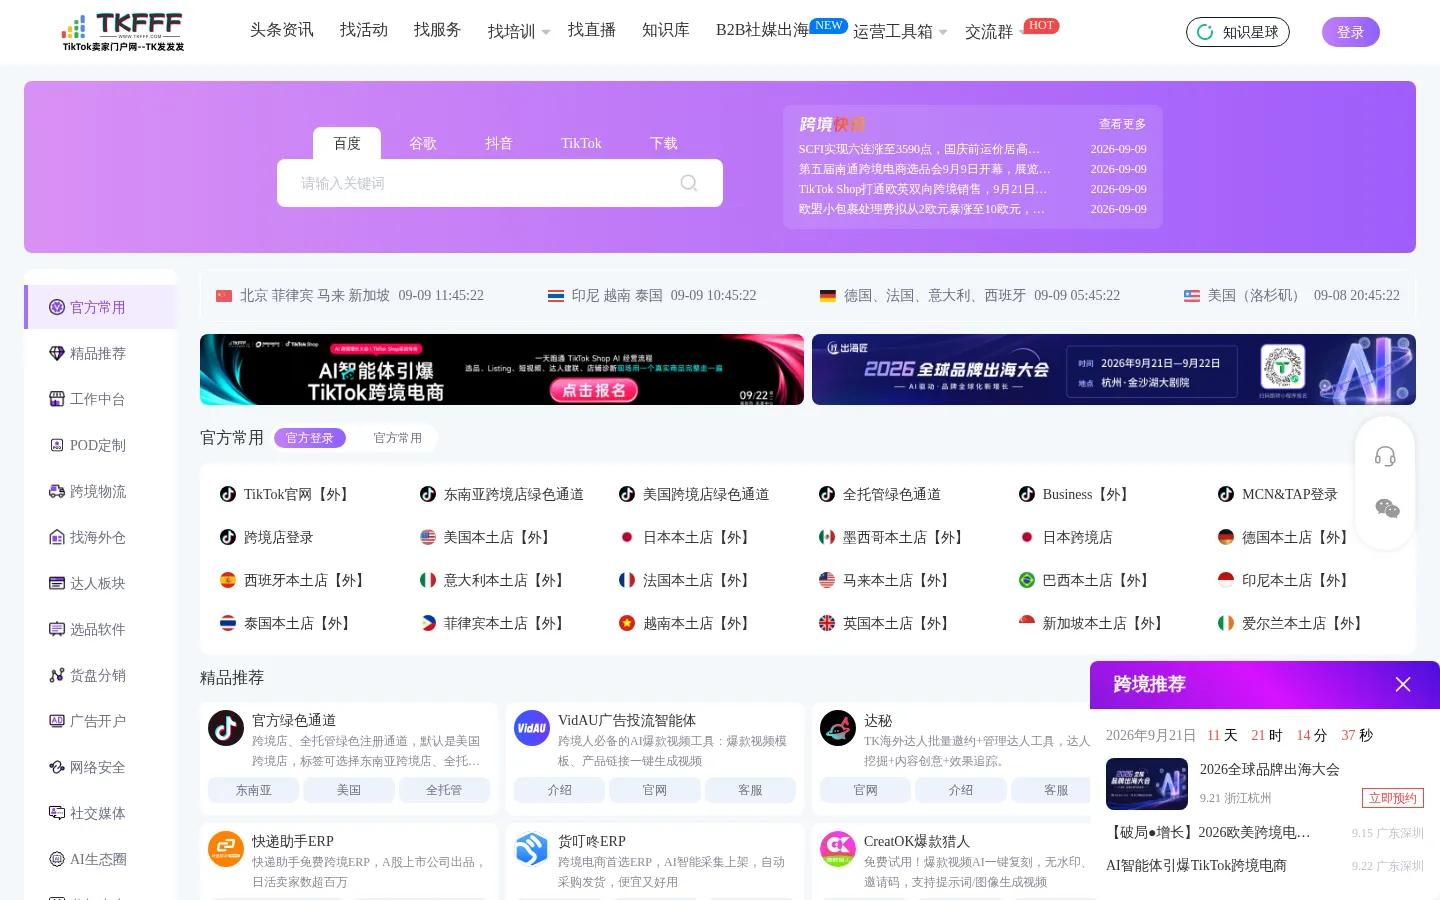The width and height of the screenshot is (1440, 900).
Task: Click the purple 登录 button
Action: [x=1351, y=32]
